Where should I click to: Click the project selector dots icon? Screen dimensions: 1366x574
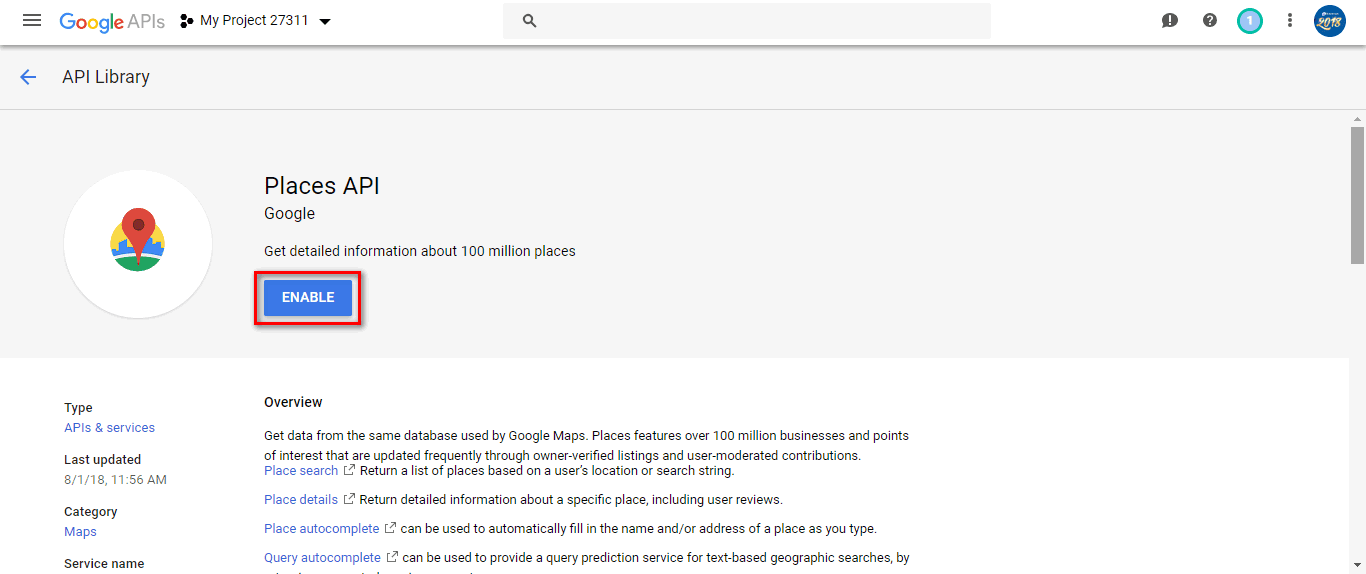pos(186,21)
